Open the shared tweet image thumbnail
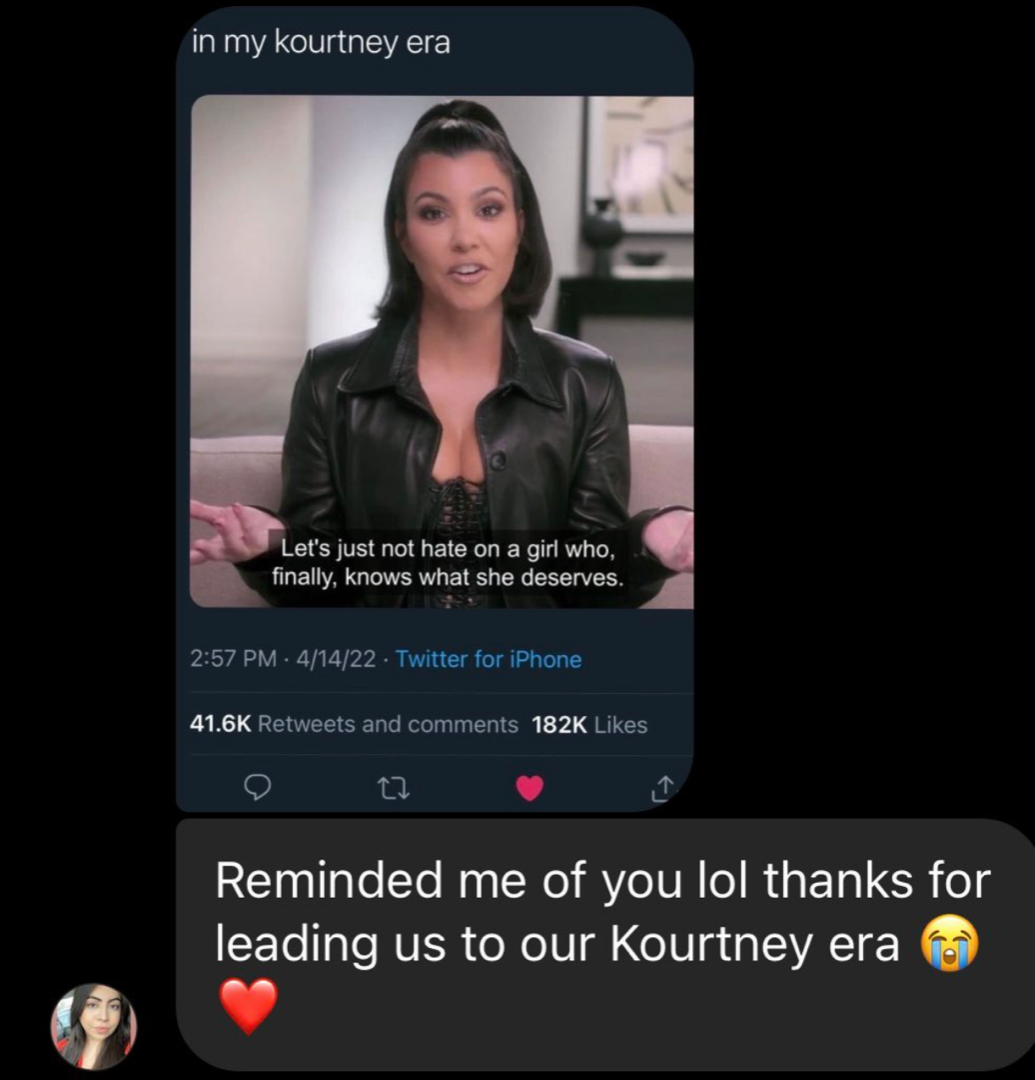This screenshot has width=1035, height=1080. tap(441, 351)
